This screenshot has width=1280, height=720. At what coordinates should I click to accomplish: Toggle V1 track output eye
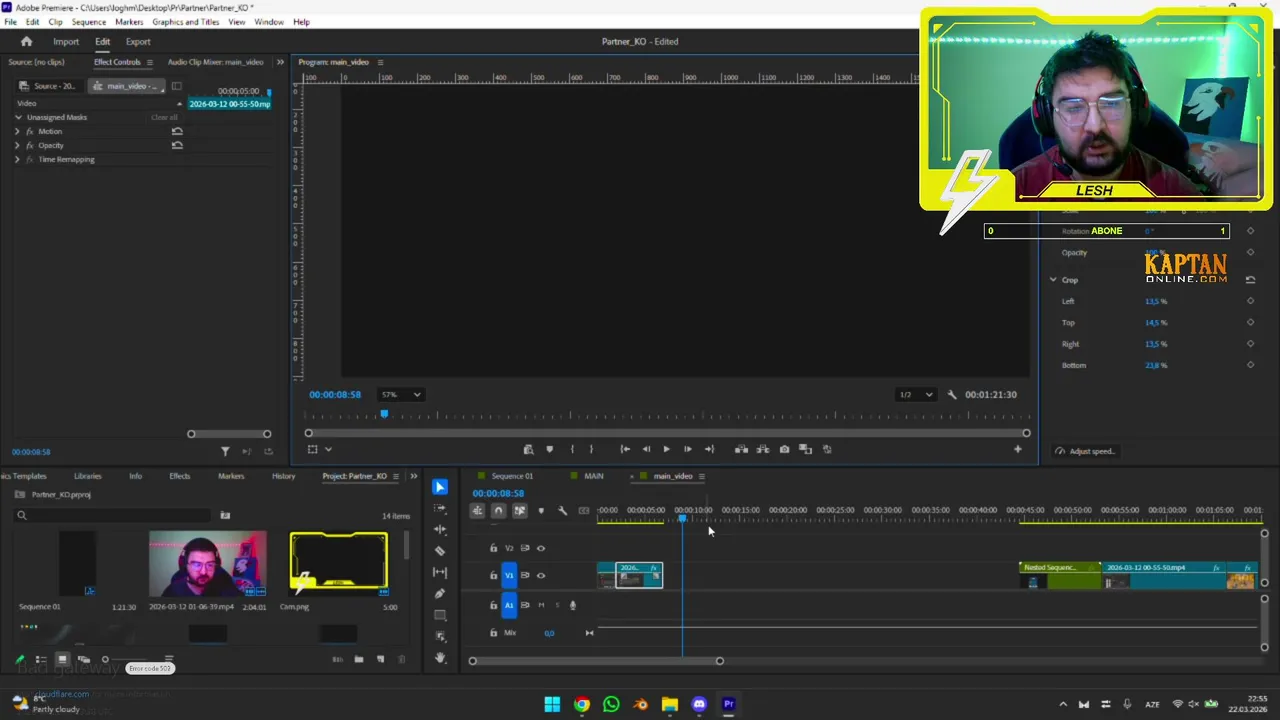541,575
